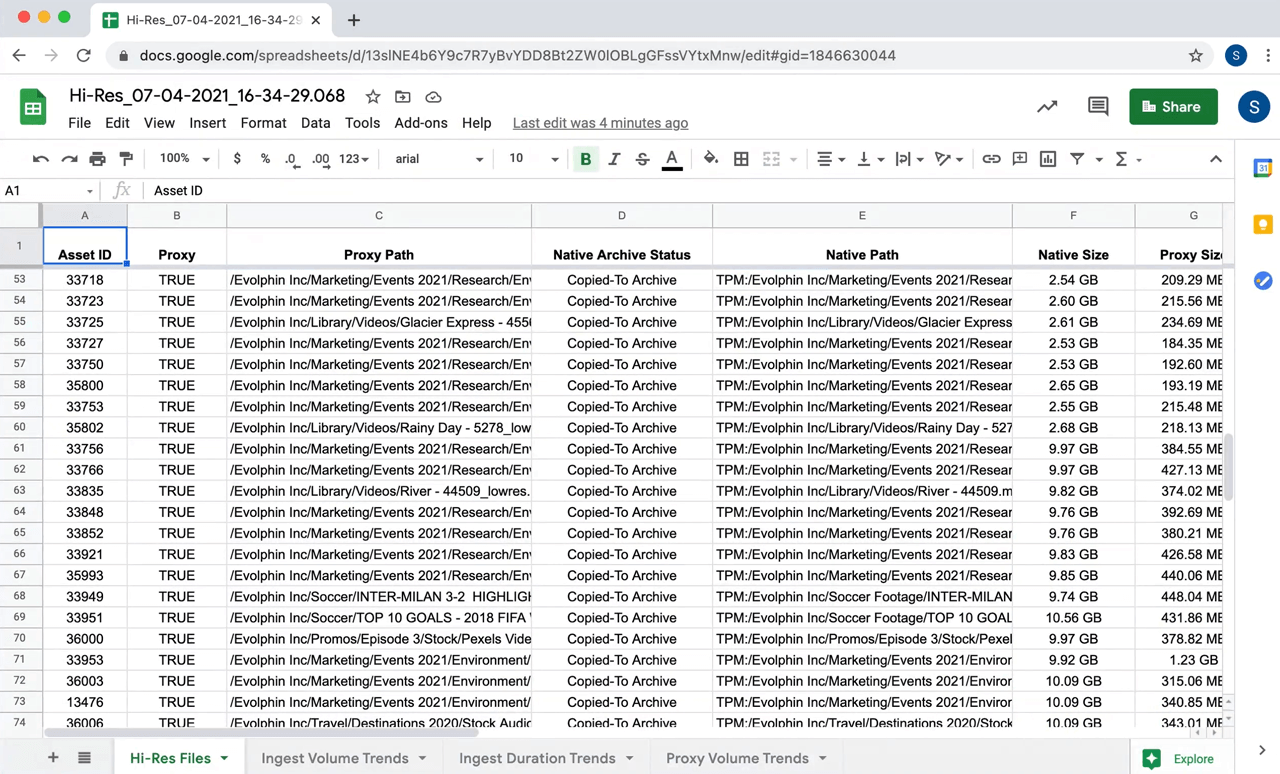Screen dimensions: 1280x774
Task: Click the Insert comment icon
Action: coord(1020,159)
